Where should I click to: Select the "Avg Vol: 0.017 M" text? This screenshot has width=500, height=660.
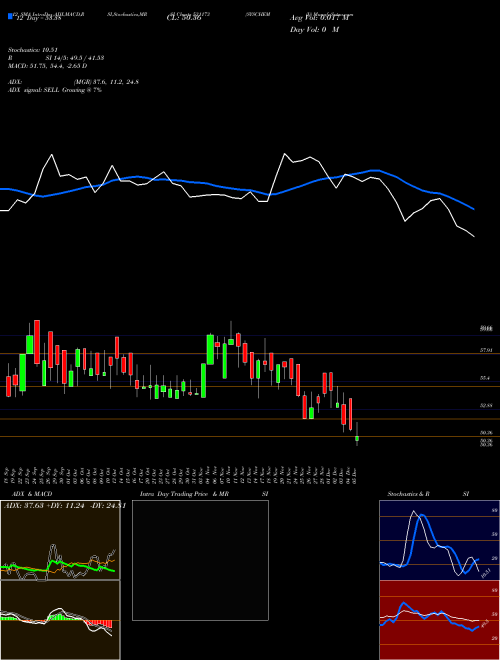pos(319,18)
